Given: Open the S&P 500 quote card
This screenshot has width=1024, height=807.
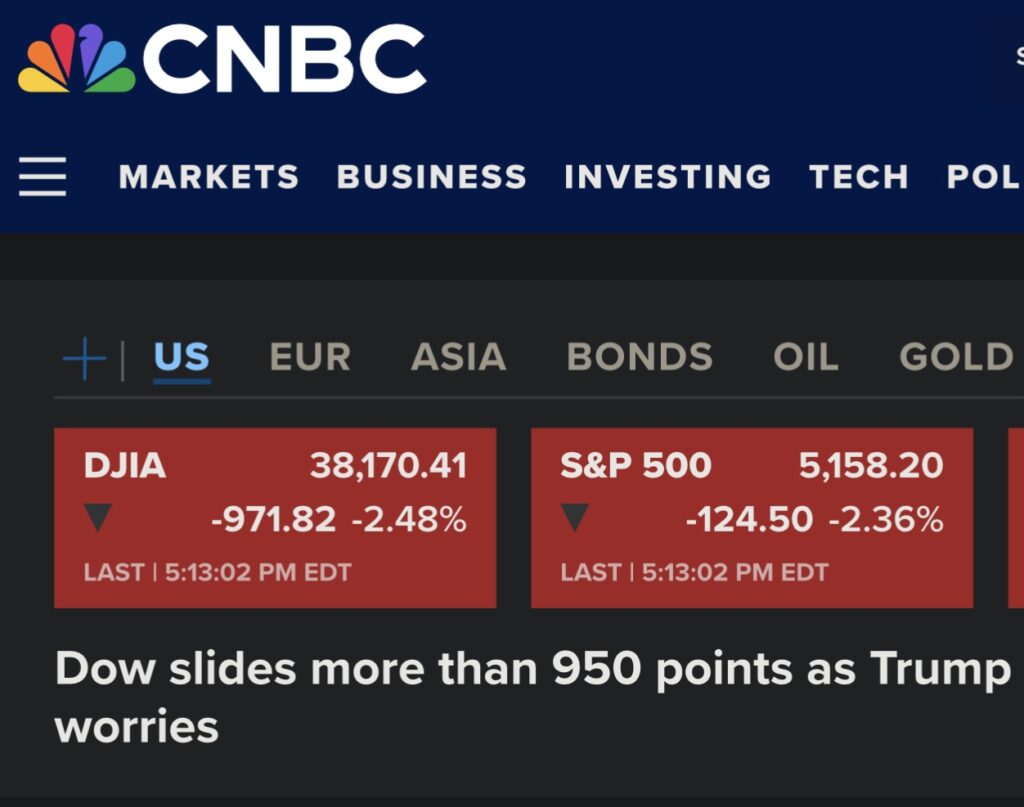Looking at the screenshot, I should pos(751,517).
